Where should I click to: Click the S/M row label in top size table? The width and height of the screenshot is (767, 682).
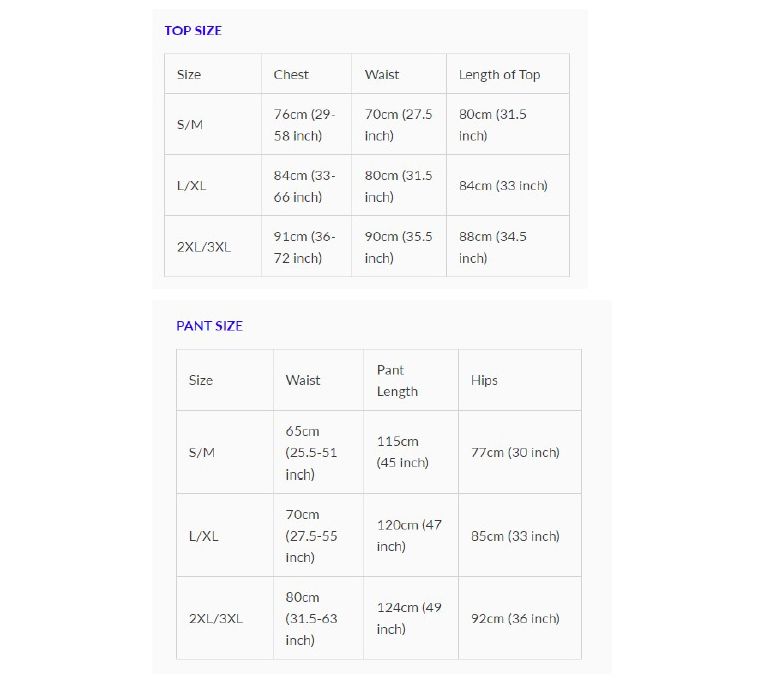point(190,124)
